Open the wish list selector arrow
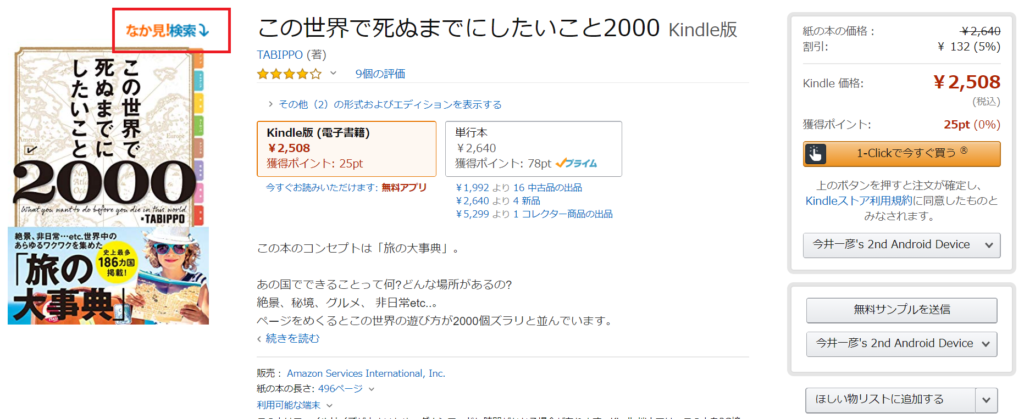The width and height of the screenshot is (1024, 419). click(986, 399)
